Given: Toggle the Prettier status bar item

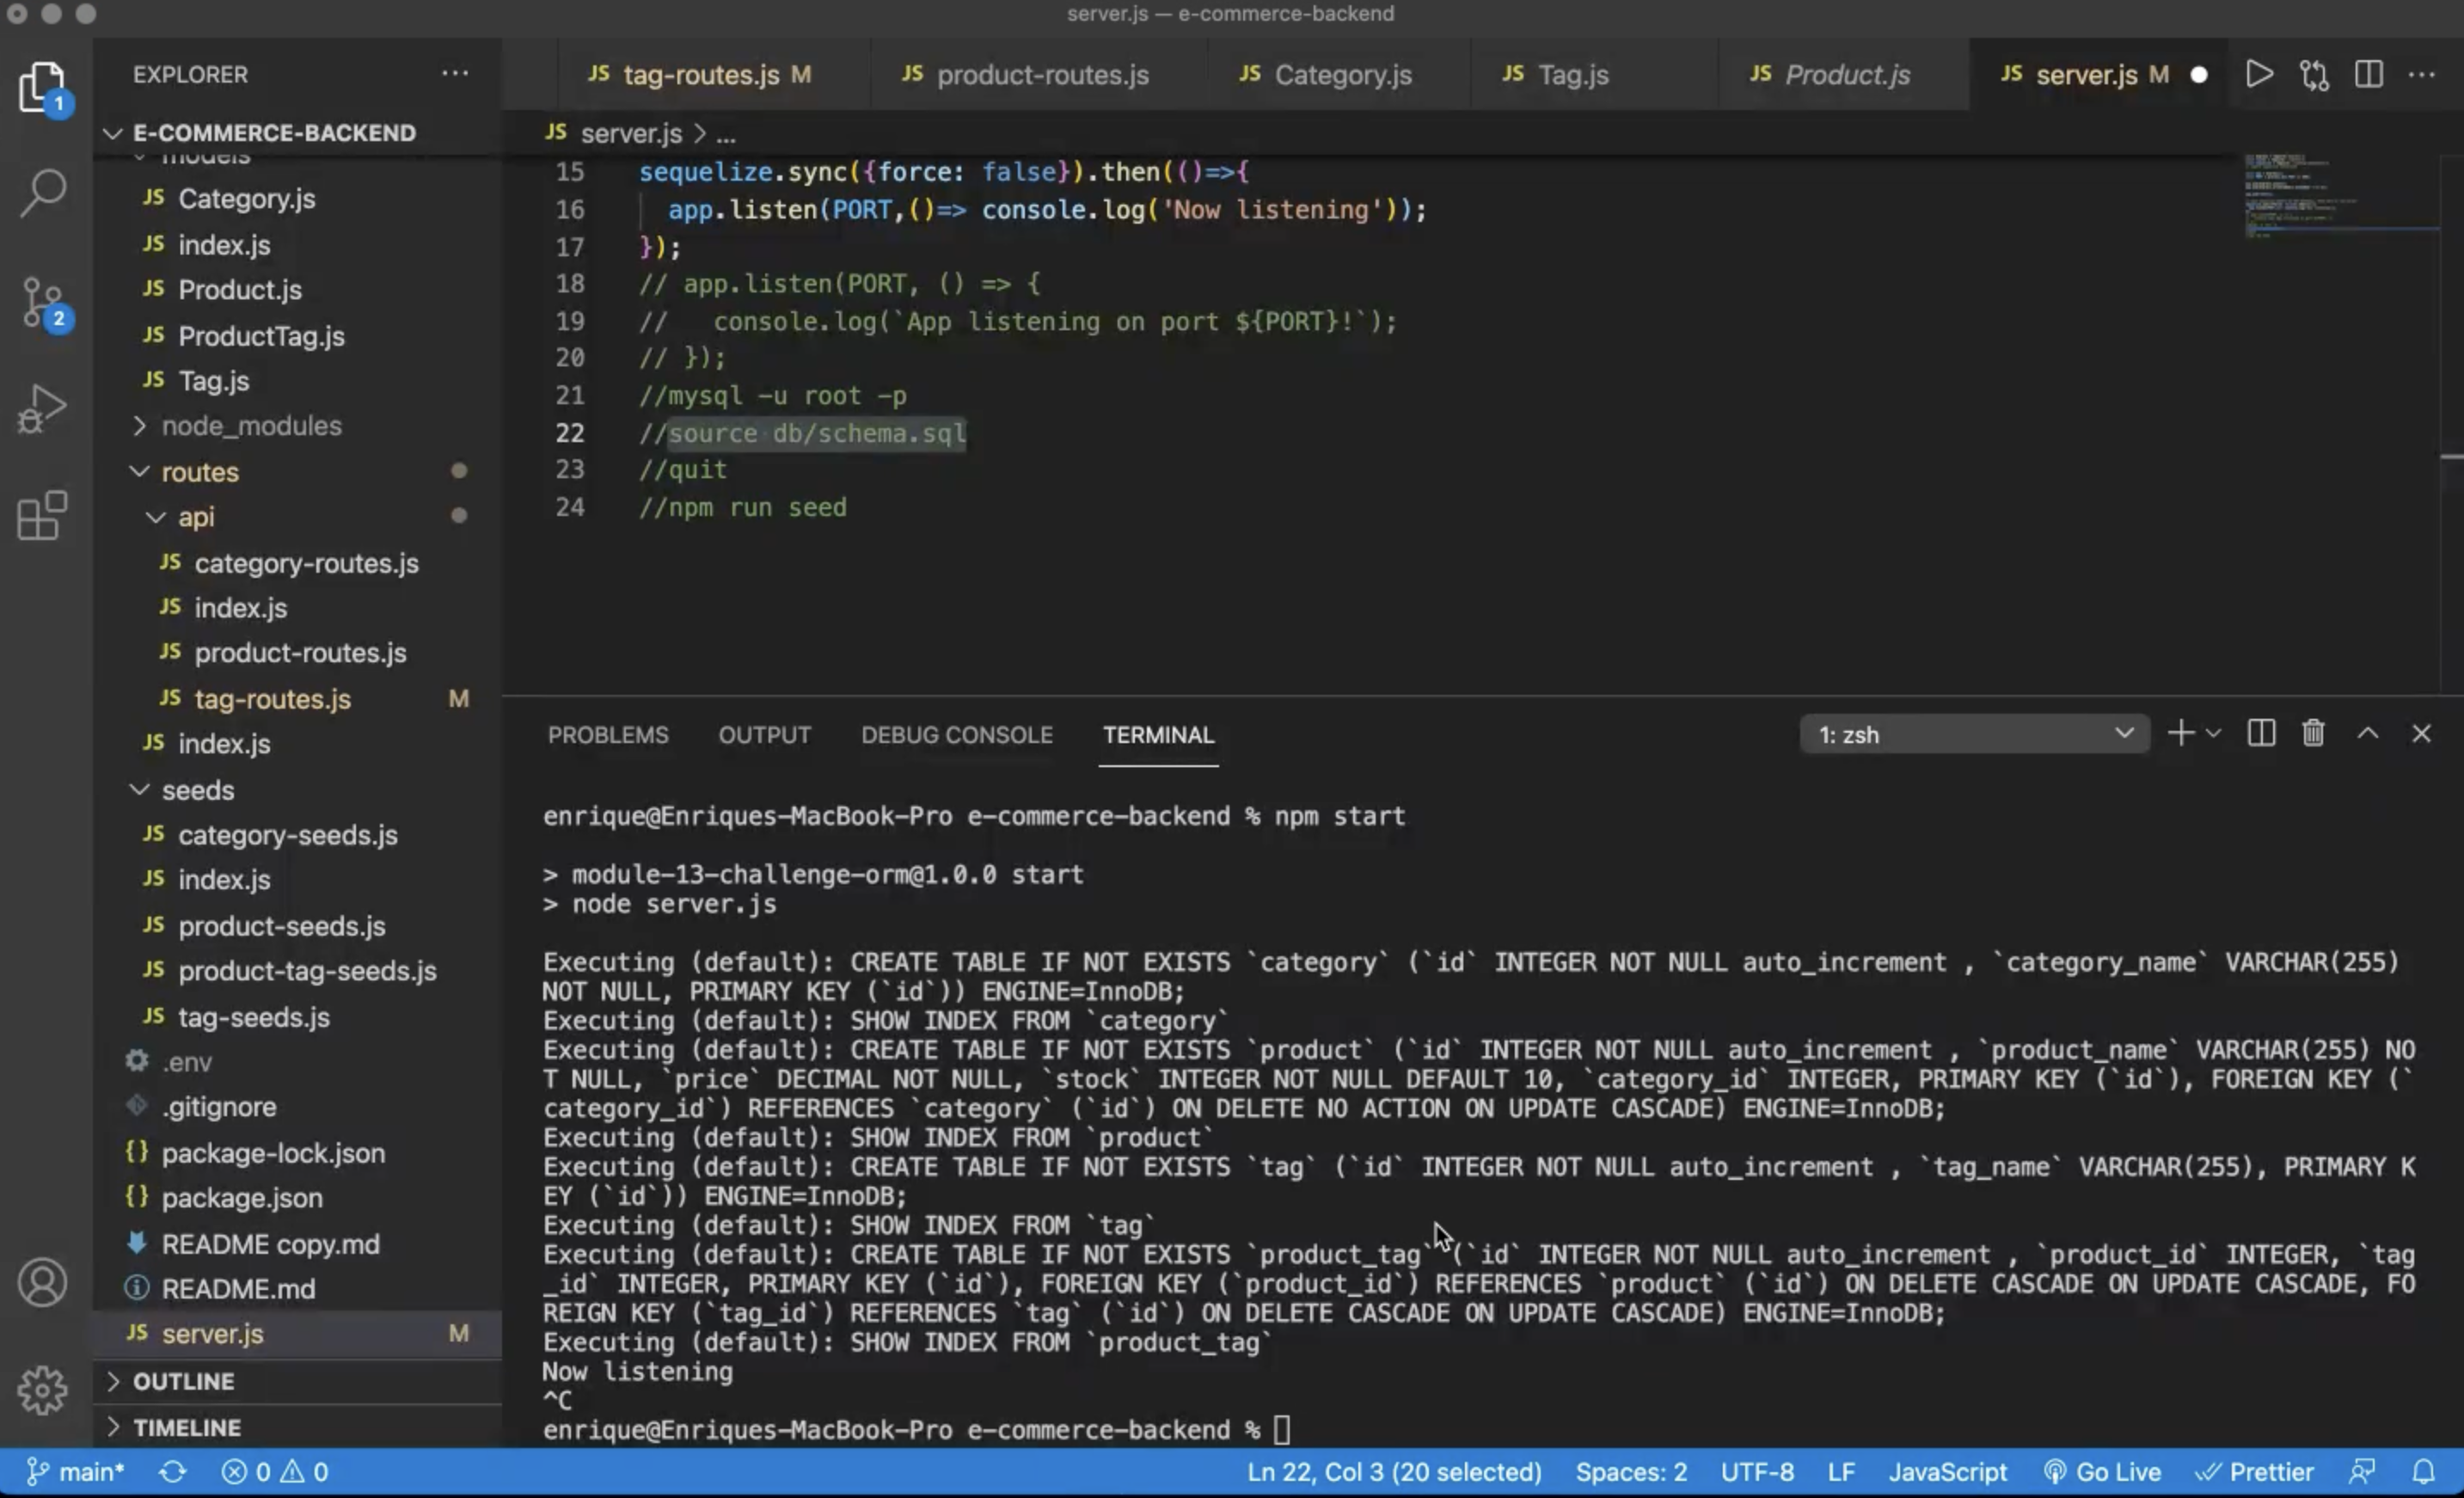Looking at the screenshot, I should (2255, 1472).
